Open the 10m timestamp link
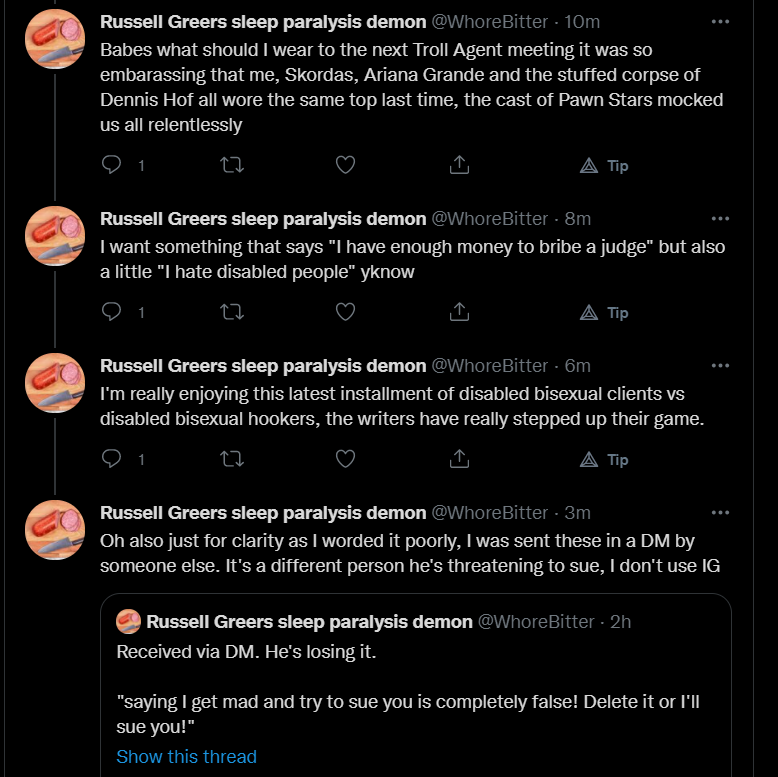This screenshot has height=777, width=778. tap(582, 22)
